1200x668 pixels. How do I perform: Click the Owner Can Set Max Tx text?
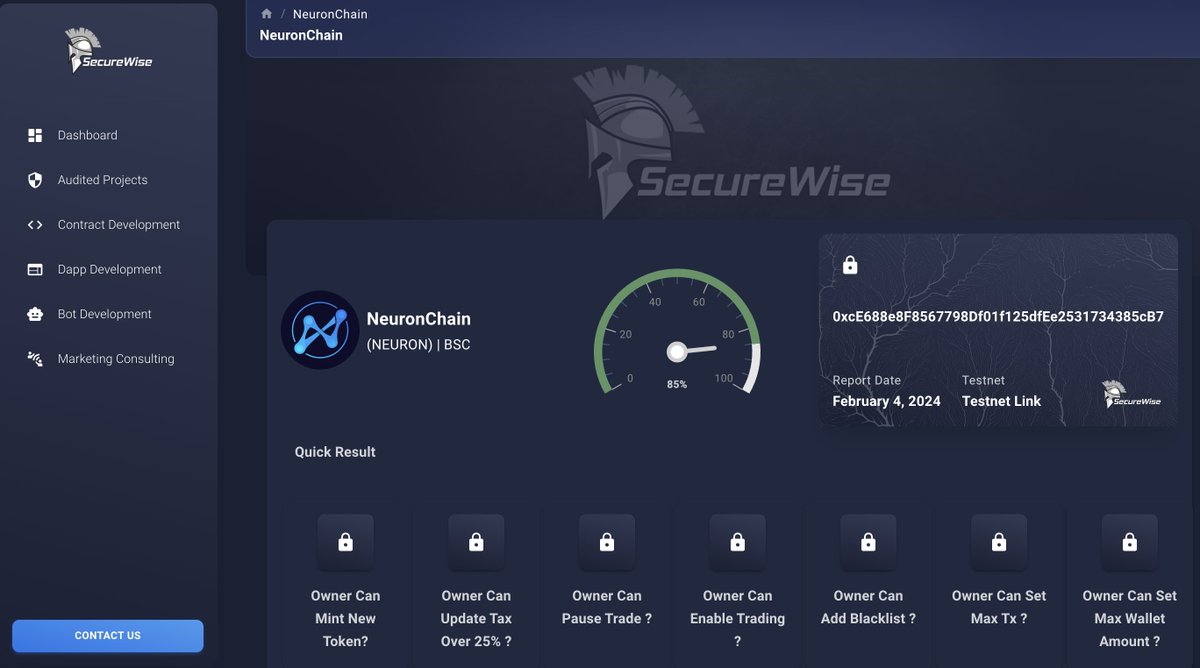tap(999, 607)
